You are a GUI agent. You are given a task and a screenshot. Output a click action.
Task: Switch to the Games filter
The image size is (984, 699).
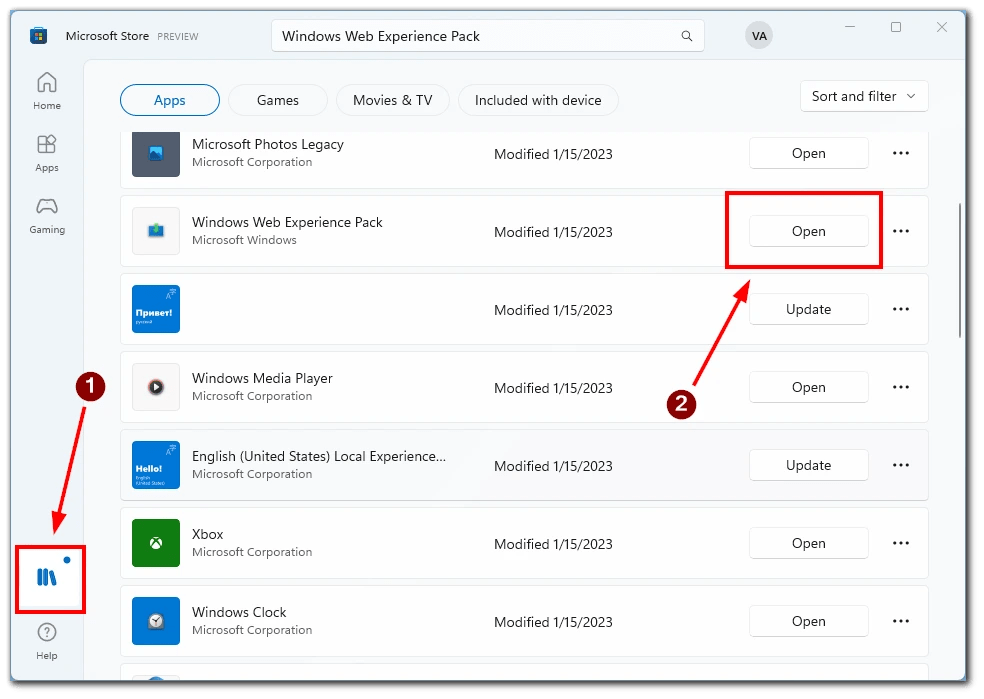(x=277, y=100)
